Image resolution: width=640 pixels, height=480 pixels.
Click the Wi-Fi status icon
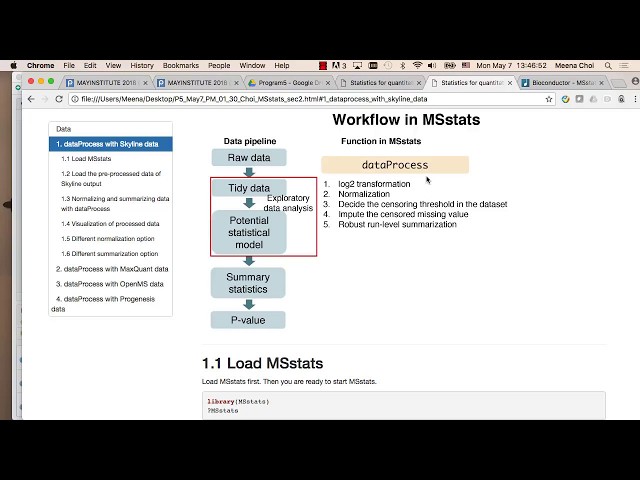417,65
